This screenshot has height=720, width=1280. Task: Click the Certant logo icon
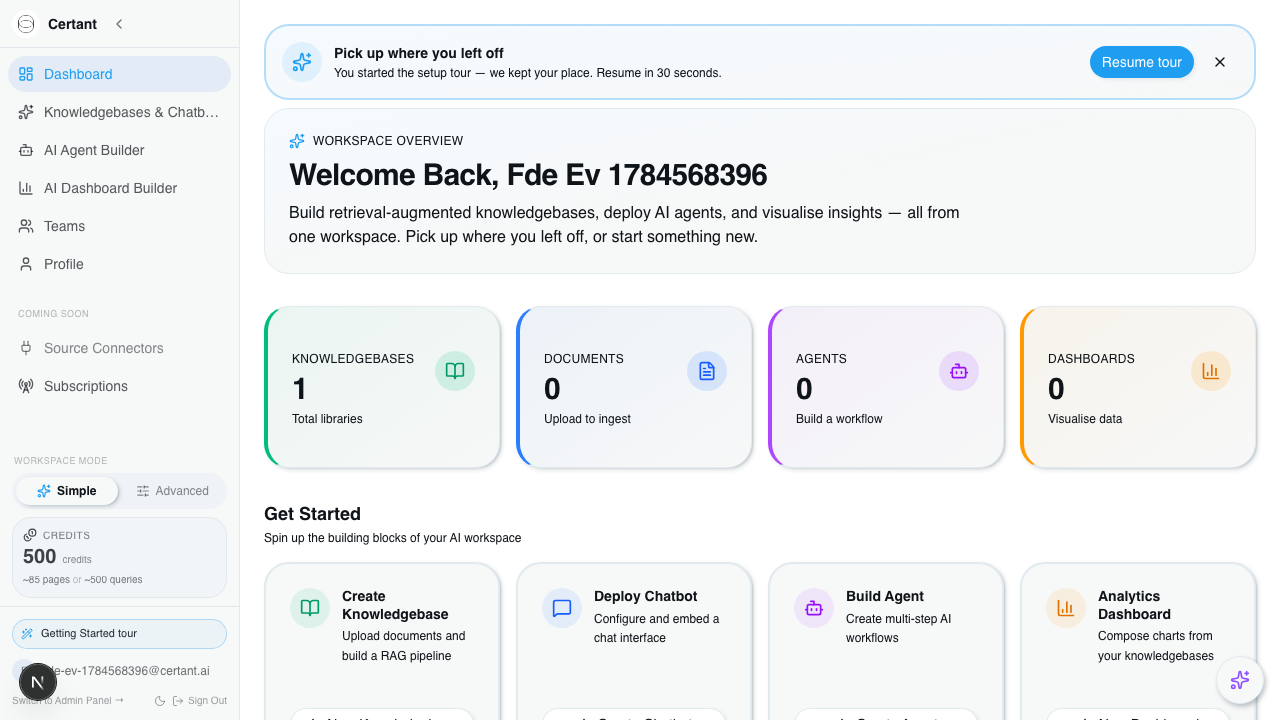(x=27, y=24)
